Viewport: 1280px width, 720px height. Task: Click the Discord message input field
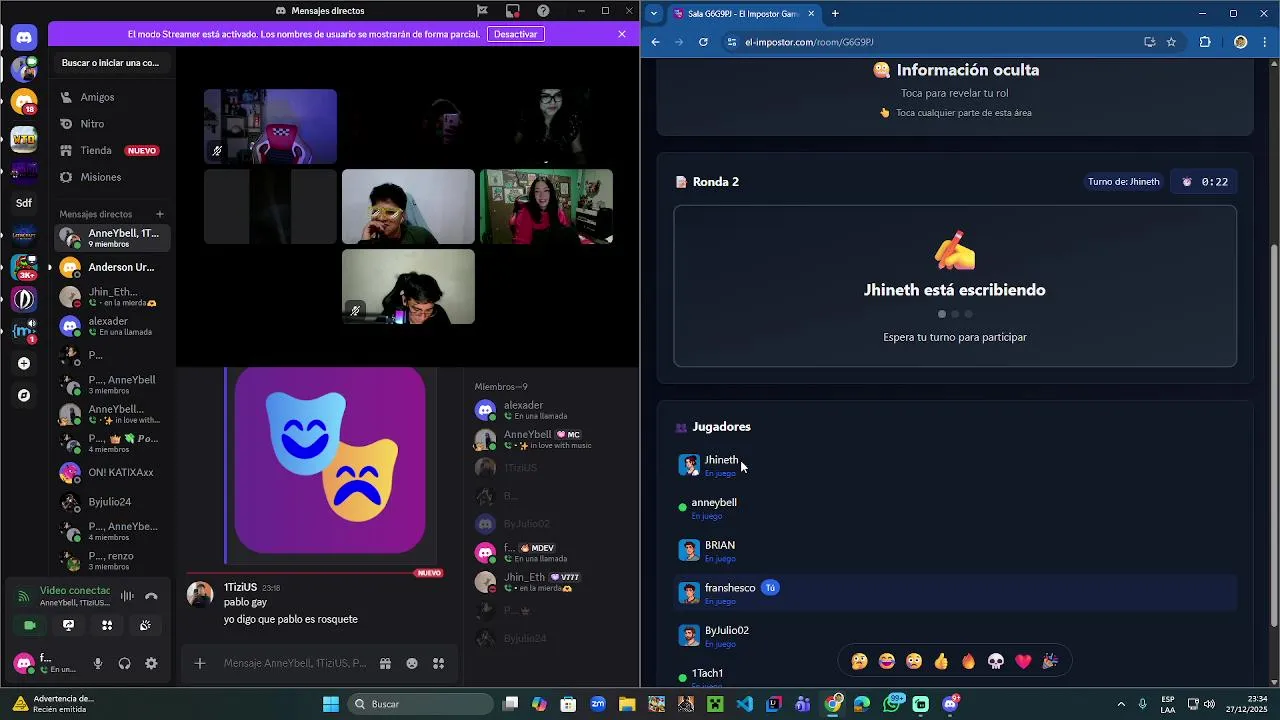click(x=295, y=663)
